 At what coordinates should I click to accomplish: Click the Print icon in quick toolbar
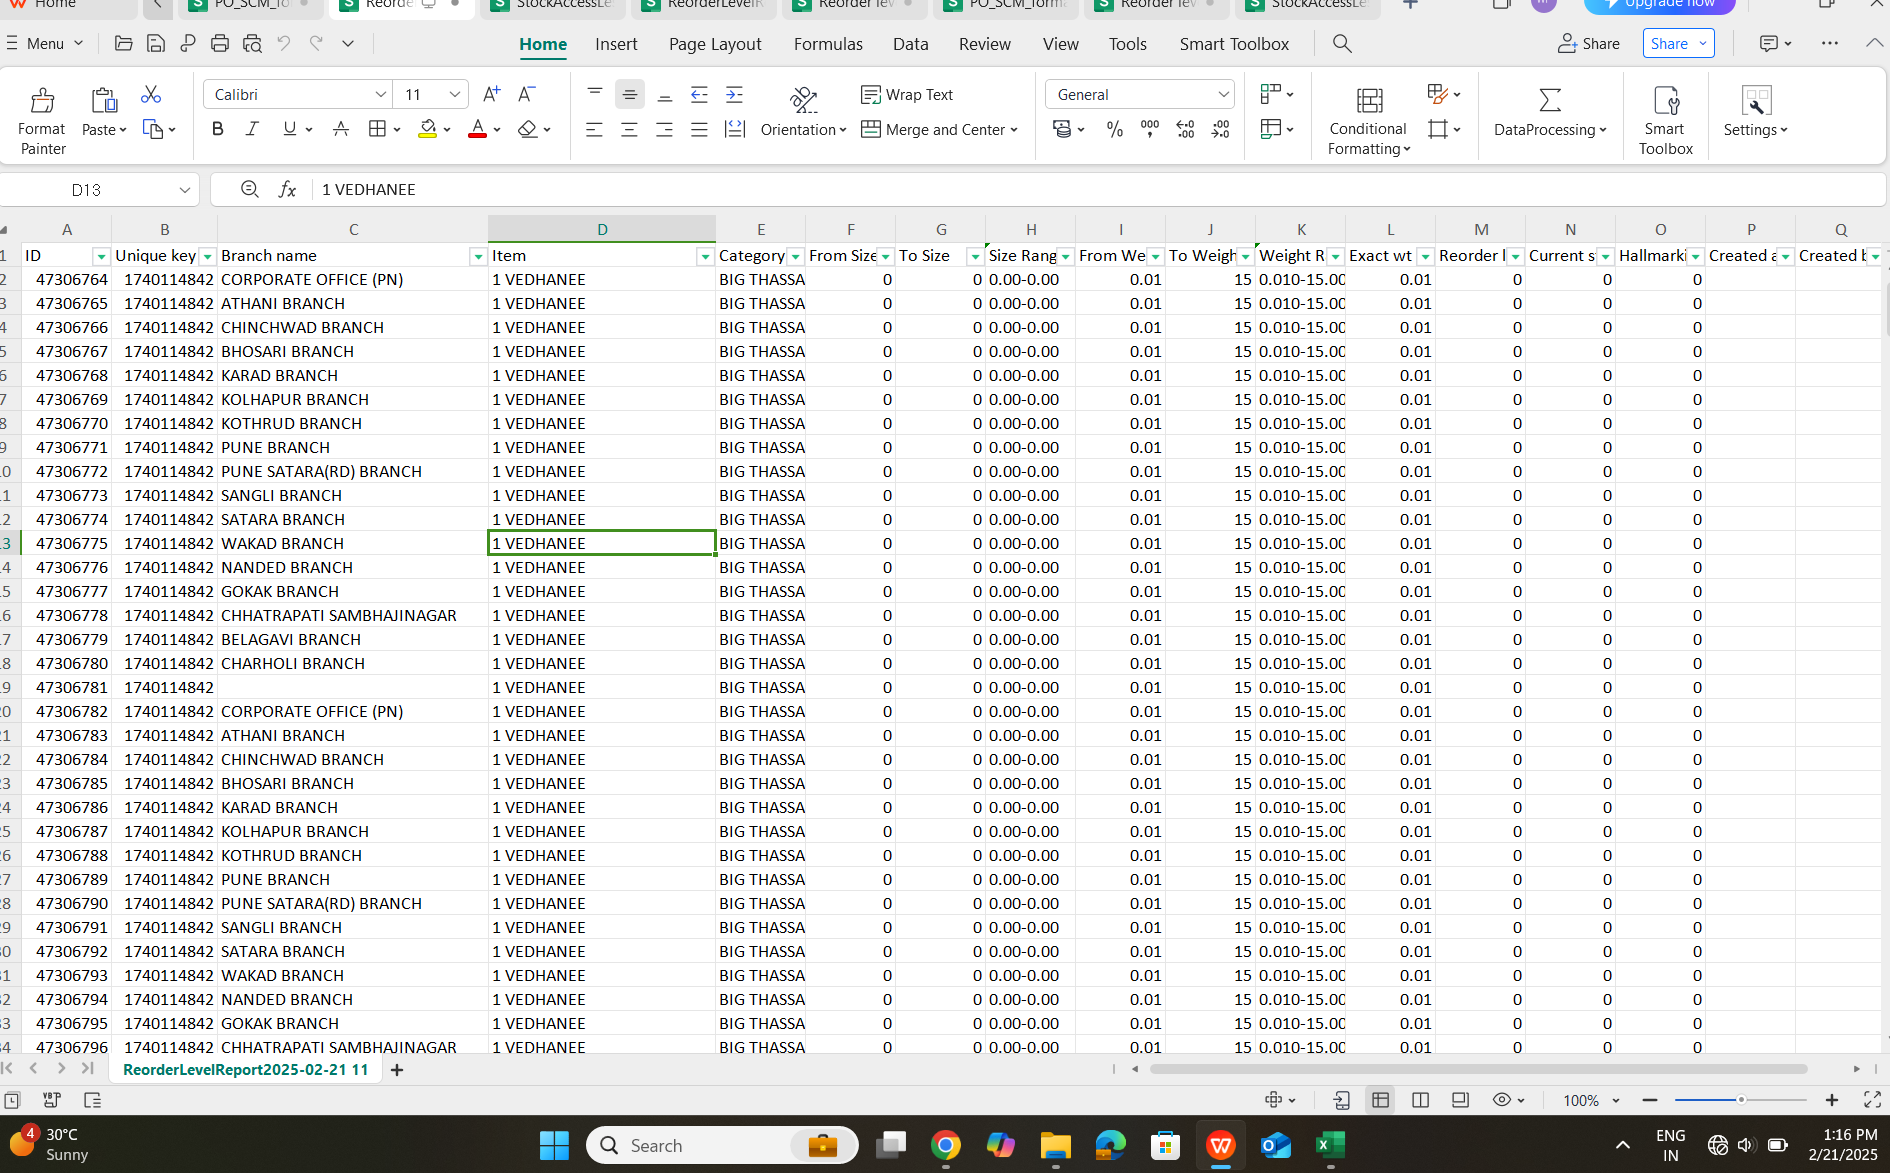point(220,44)
